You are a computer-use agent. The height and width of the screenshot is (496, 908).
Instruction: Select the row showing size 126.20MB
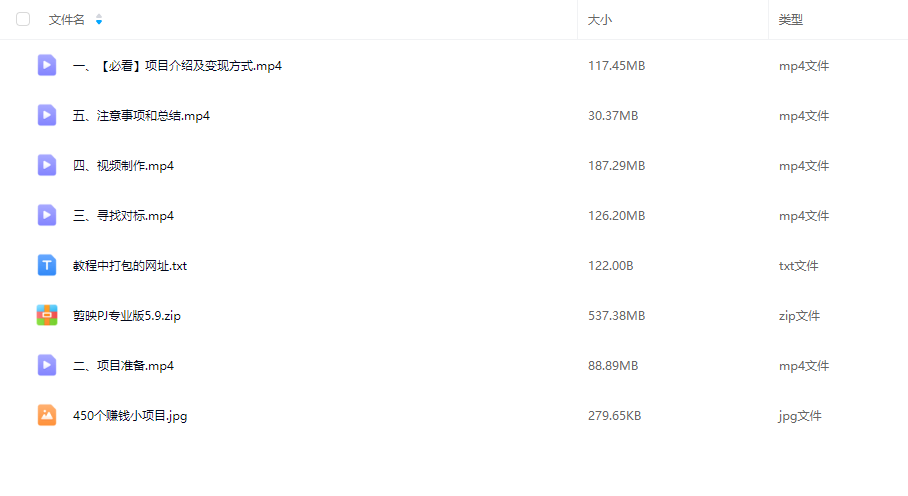coord(616,216)
